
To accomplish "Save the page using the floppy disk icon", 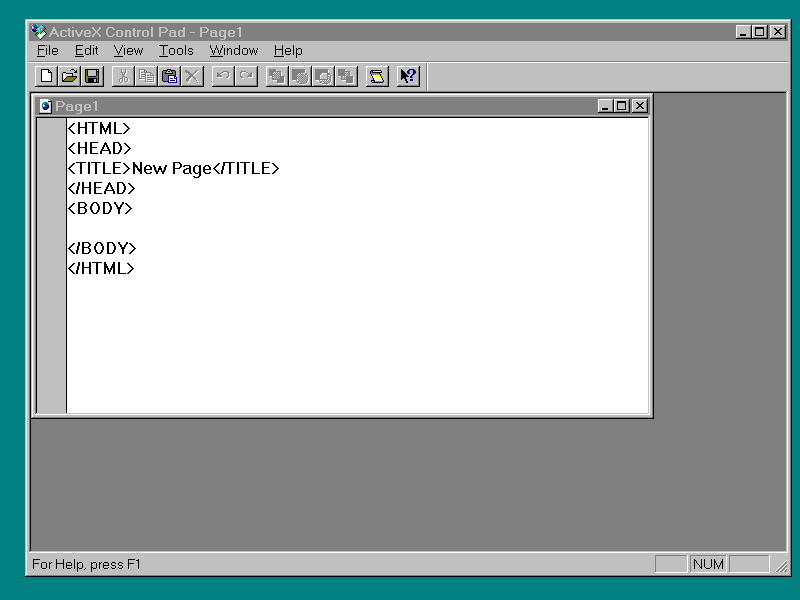I will pos(92,76).
